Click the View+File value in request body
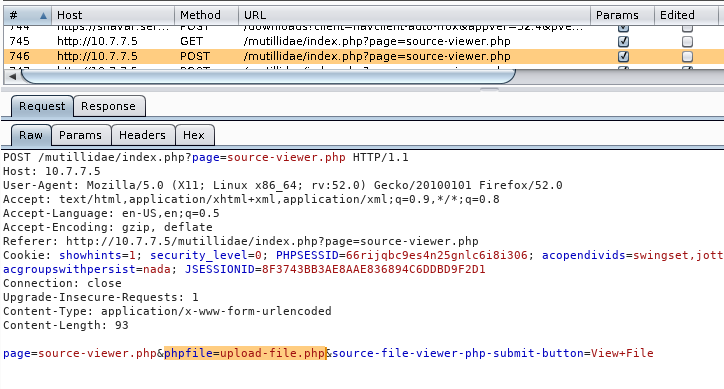This screenshot has width=724, height=389. click(x=622, y=353)
